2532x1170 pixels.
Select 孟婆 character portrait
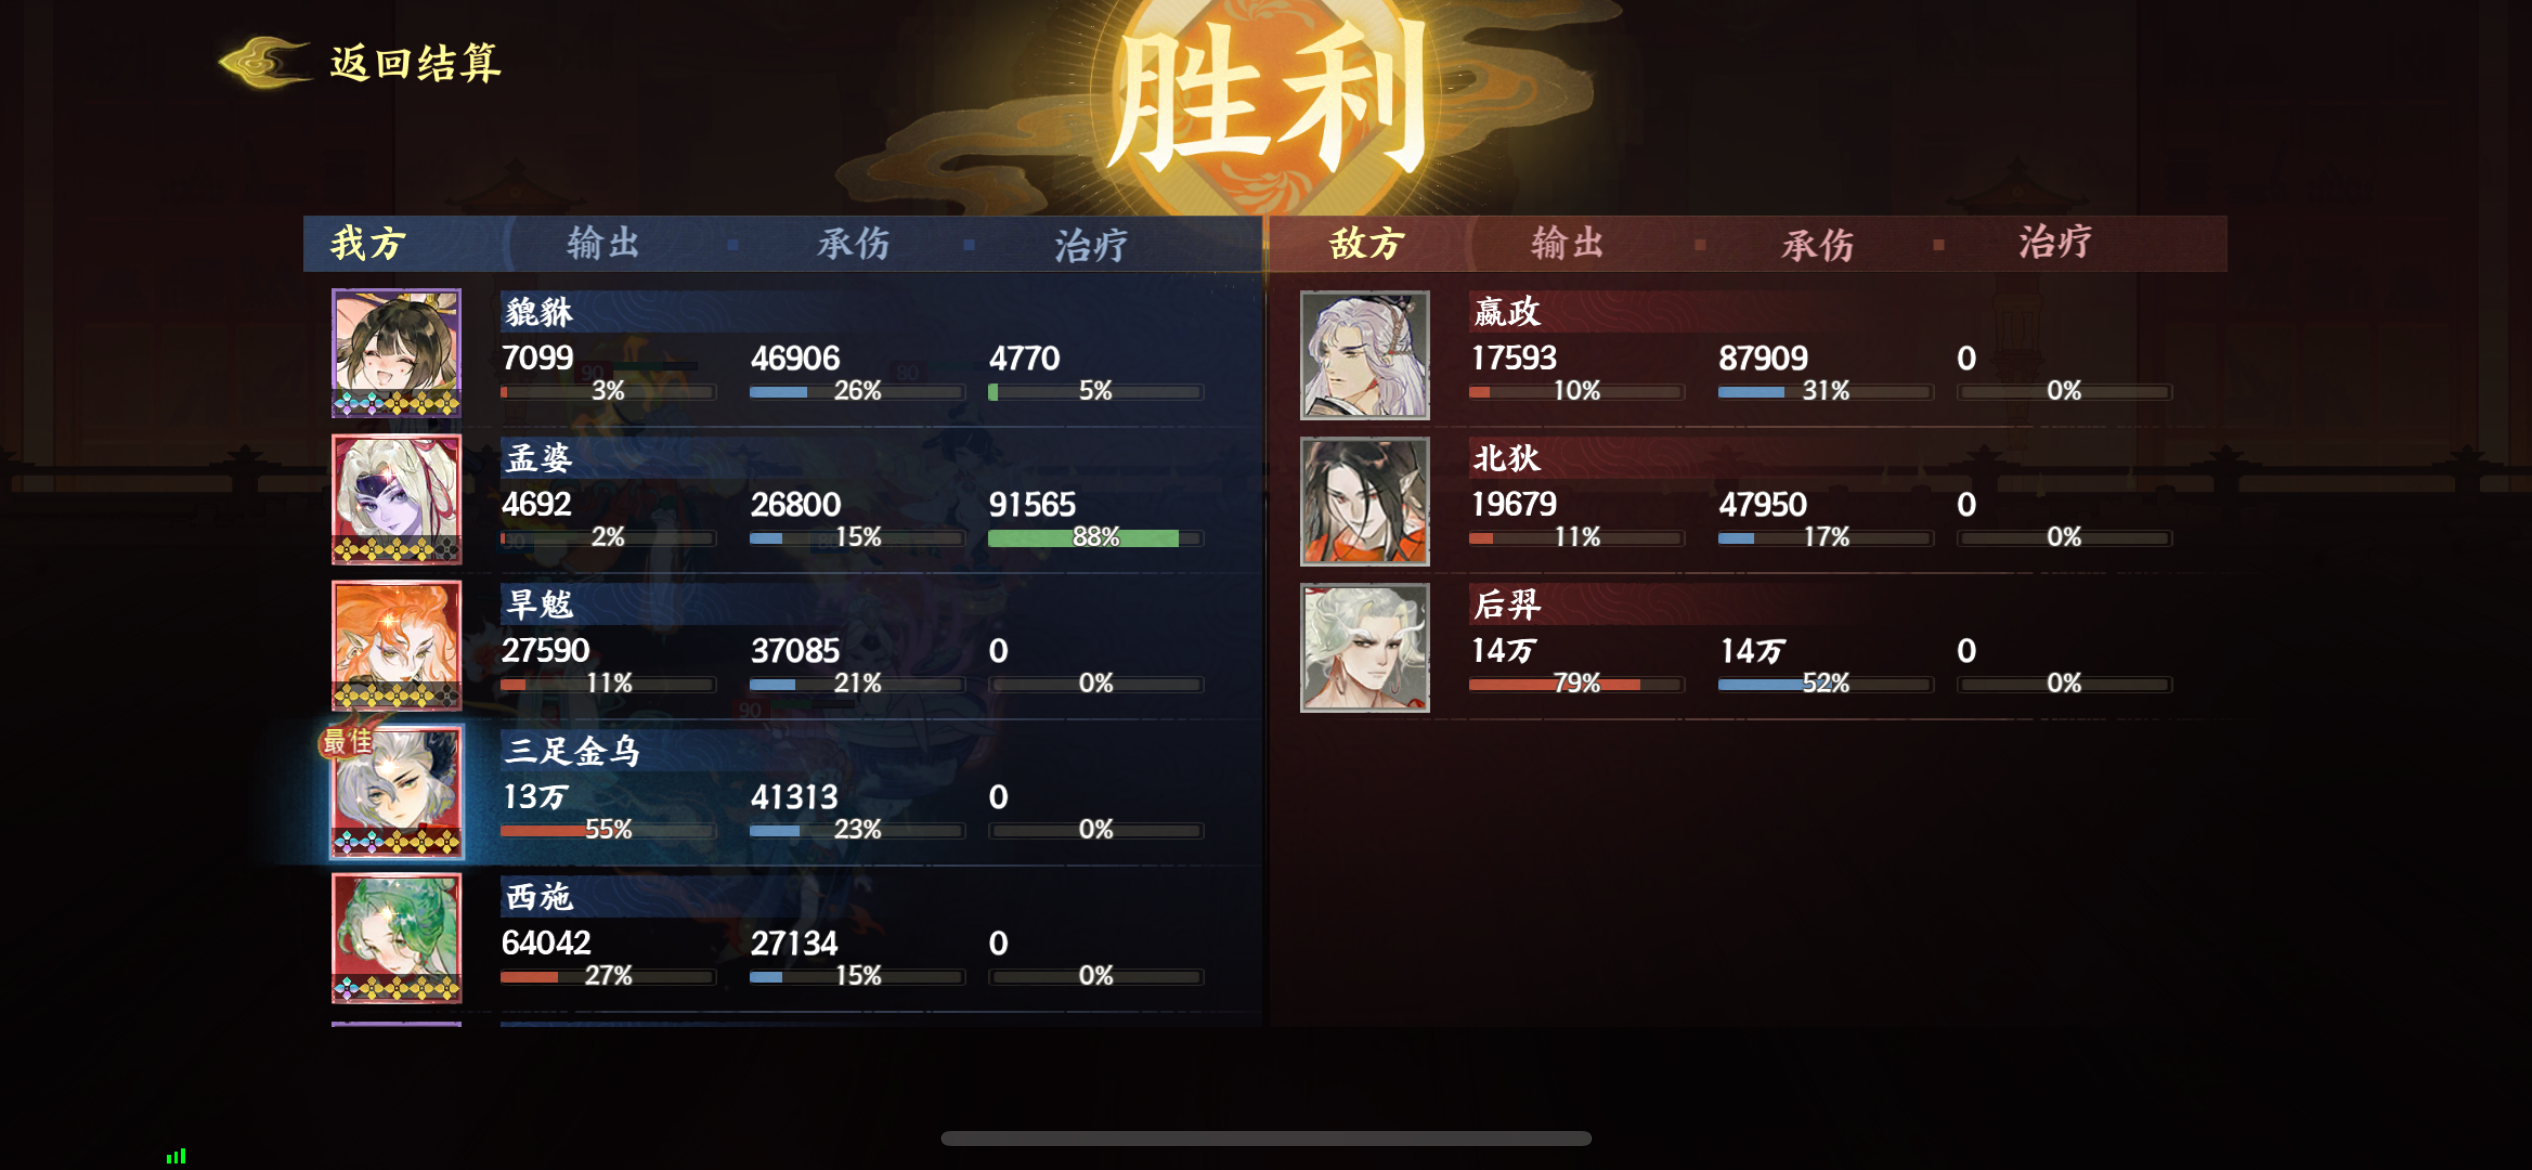click(x=396, y=499)
